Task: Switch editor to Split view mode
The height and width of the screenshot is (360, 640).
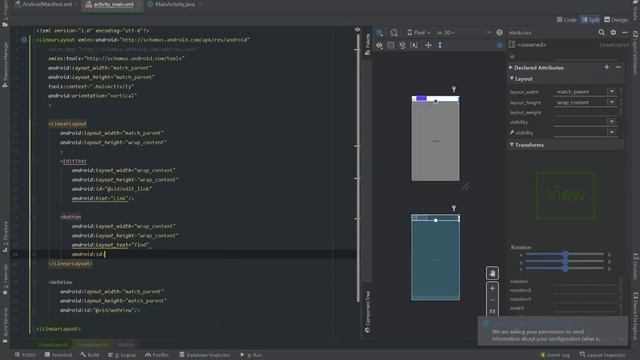Action: 590,20
